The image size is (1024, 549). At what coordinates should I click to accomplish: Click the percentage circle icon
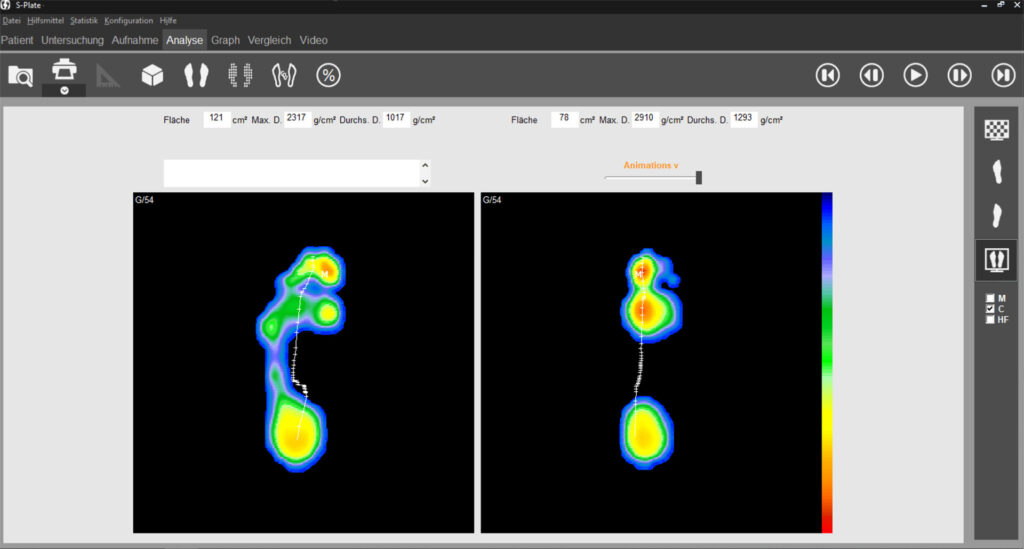[x=328, y=75]
